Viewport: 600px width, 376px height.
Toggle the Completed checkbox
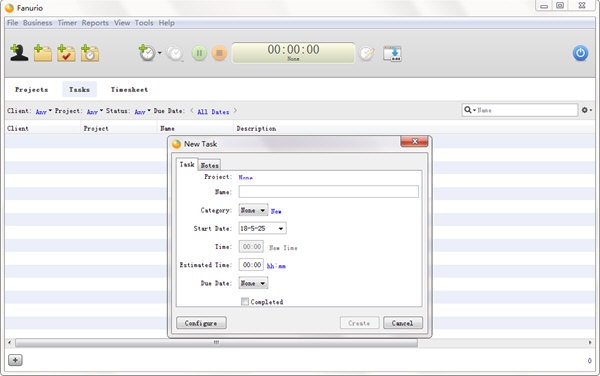(245, 302)
